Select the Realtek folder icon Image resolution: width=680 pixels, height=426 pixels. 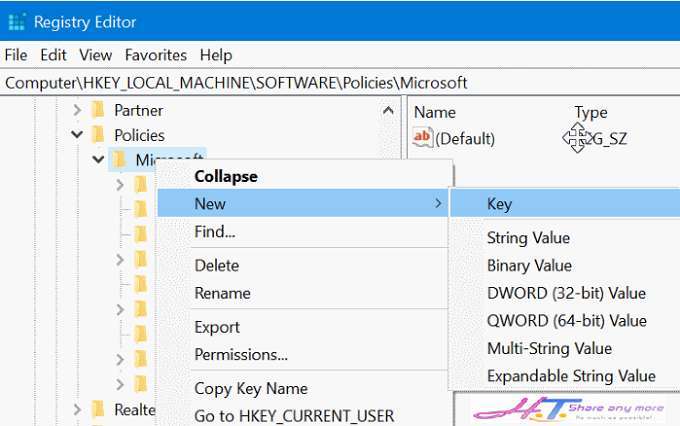tap(98, 409)
